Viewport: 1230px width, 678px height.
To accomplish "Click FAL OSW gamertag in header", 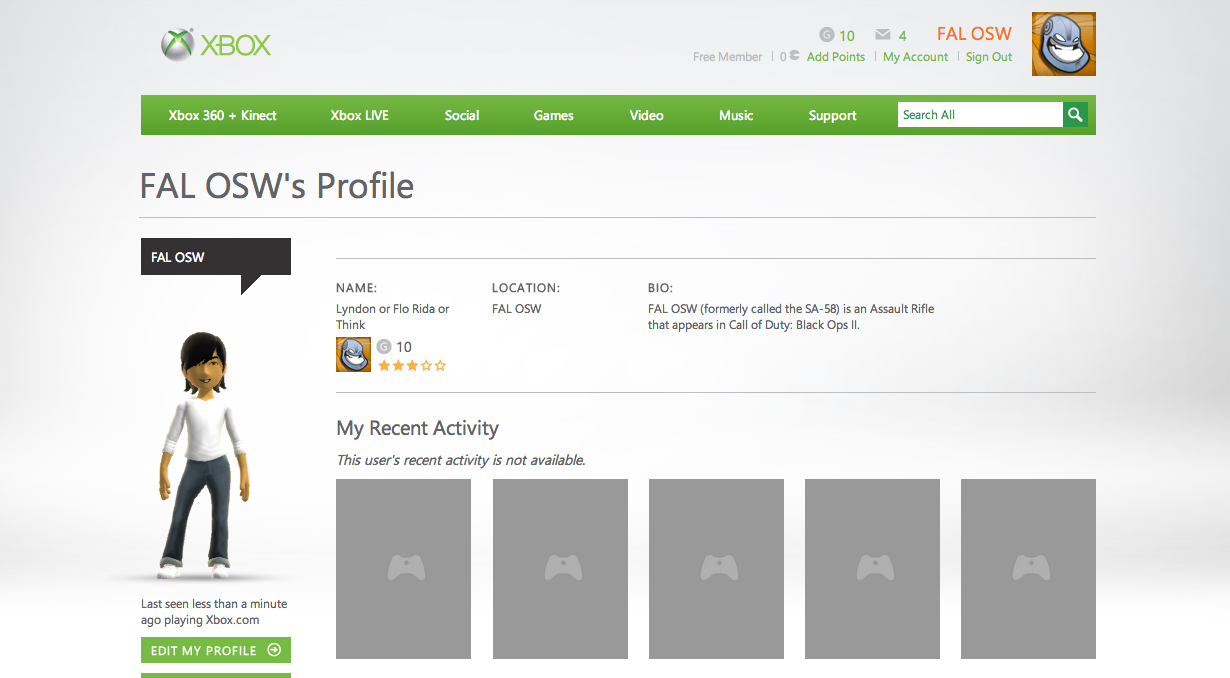I will 974,34.
